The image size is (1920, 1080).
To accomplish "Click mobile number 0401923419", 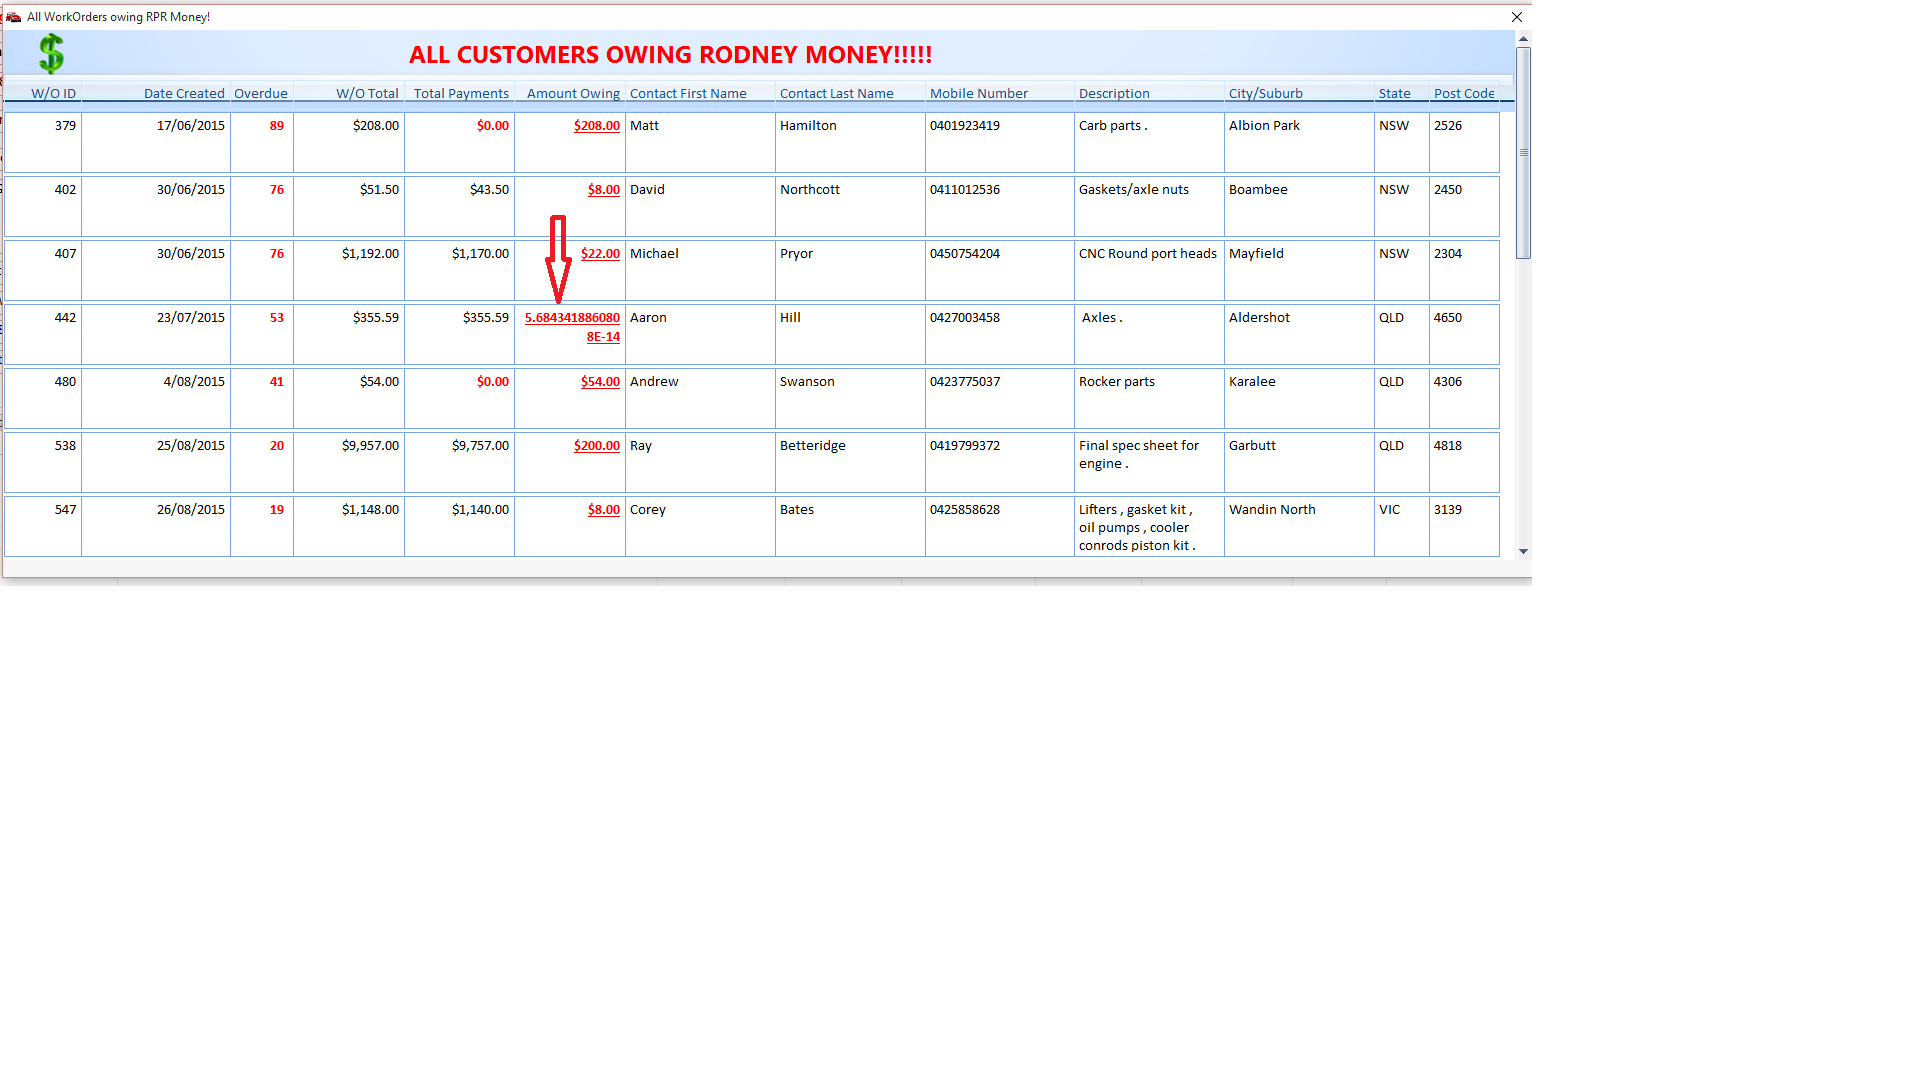I will click(965, 126).
